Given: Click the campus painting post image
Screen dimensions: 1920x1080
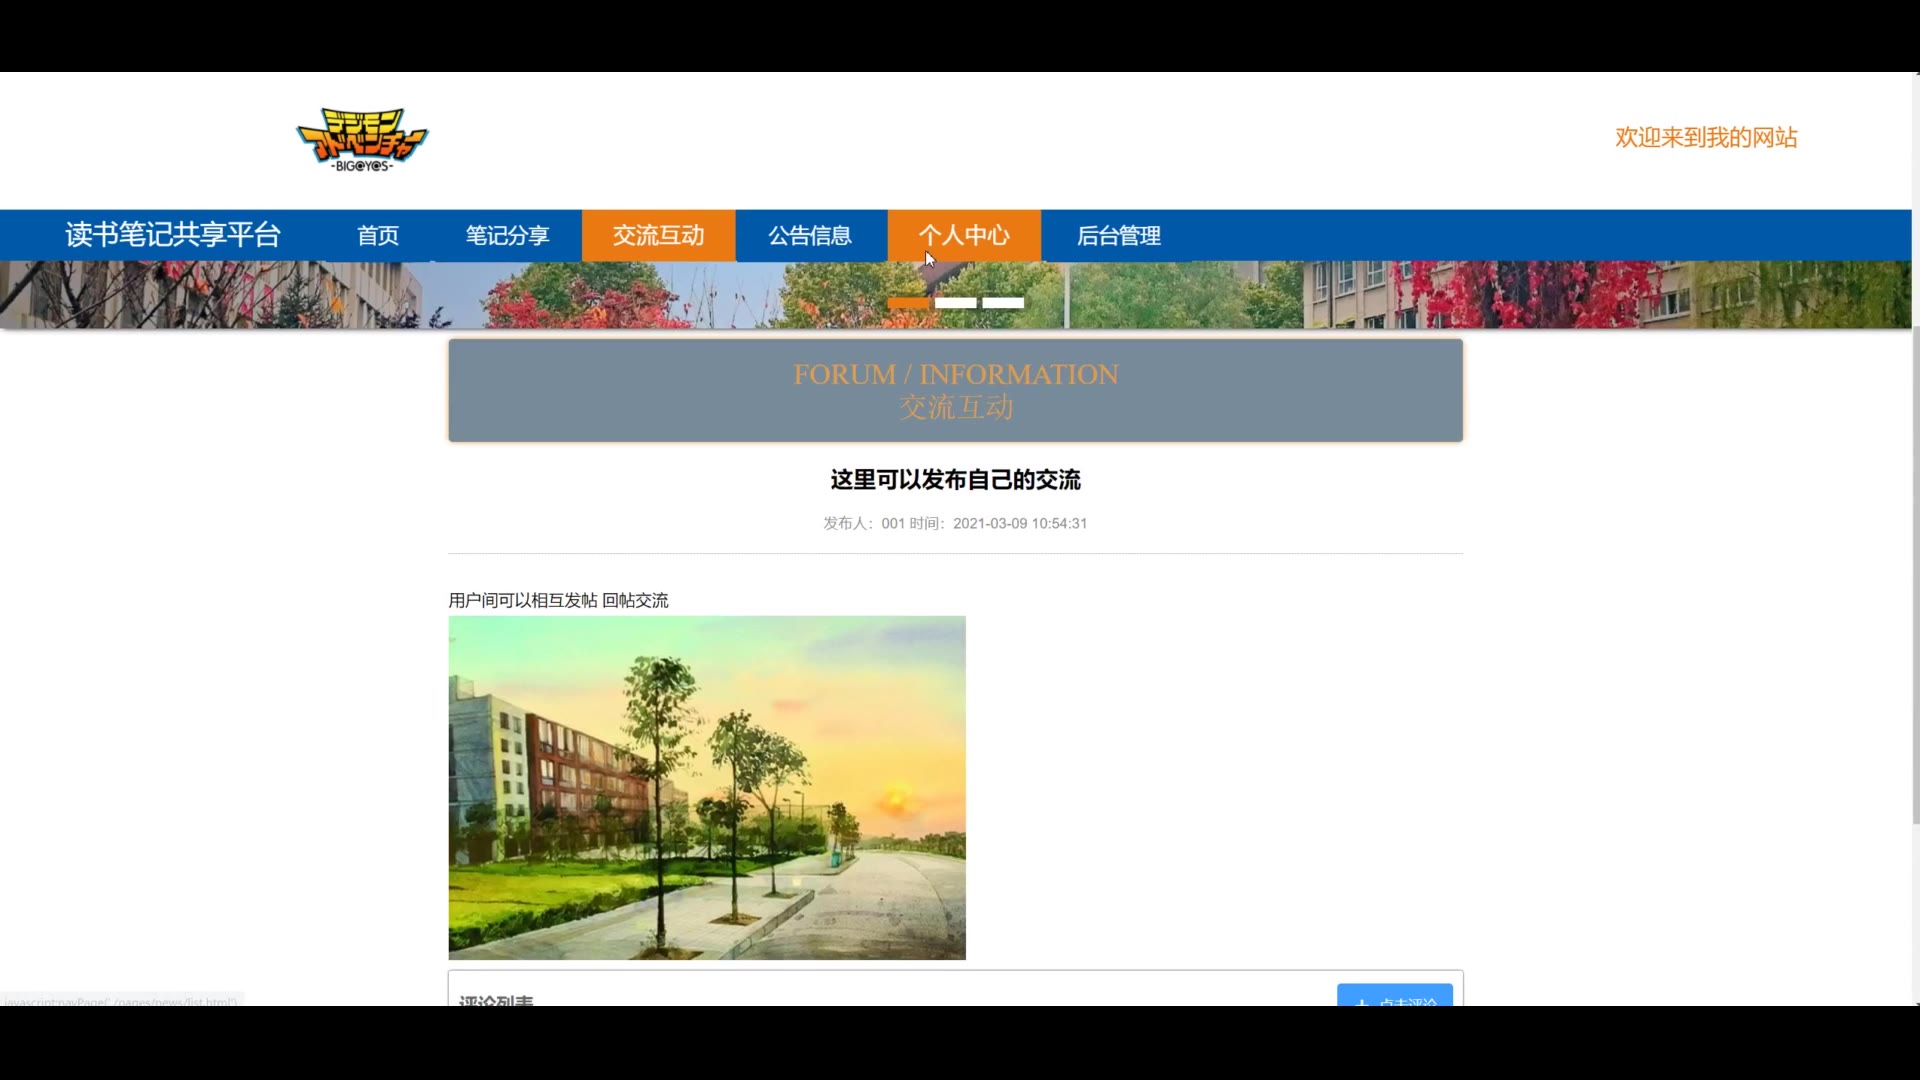Looking at the screenshot, I should [707, 788].
